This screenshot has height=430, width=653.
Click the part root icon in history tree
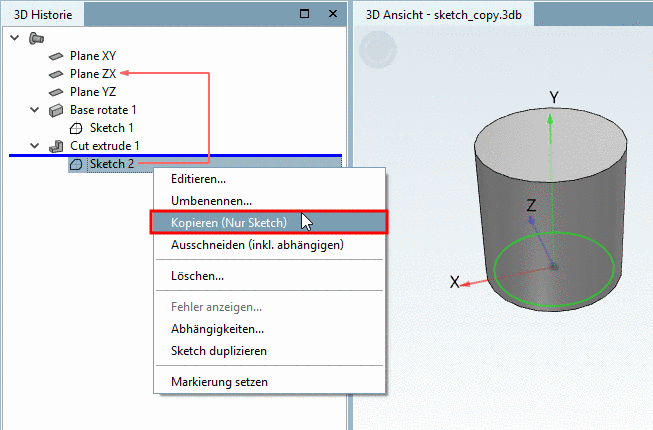[36, 38]
